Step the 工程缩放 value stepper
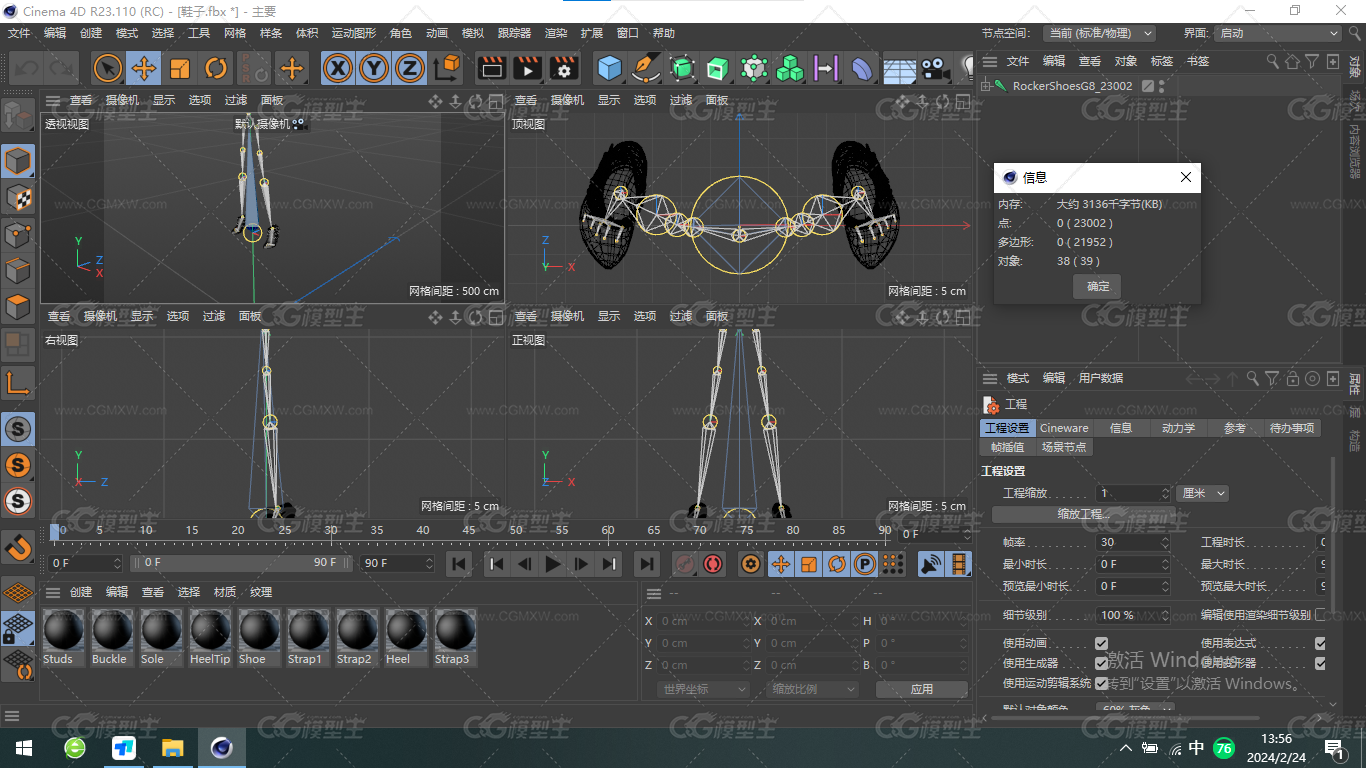 click(1165, 493)
